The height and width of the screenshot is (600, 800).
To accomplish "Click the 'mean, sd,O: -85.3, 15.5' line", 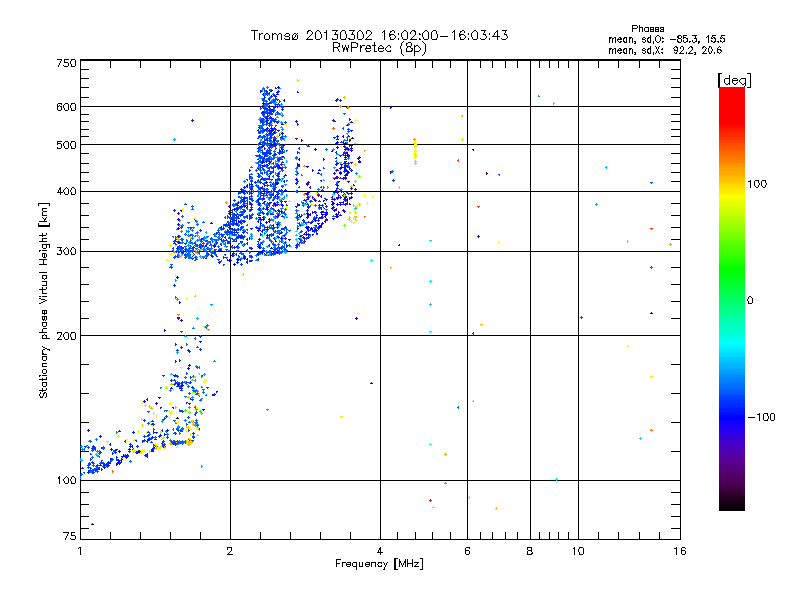I will pos(667,39).
